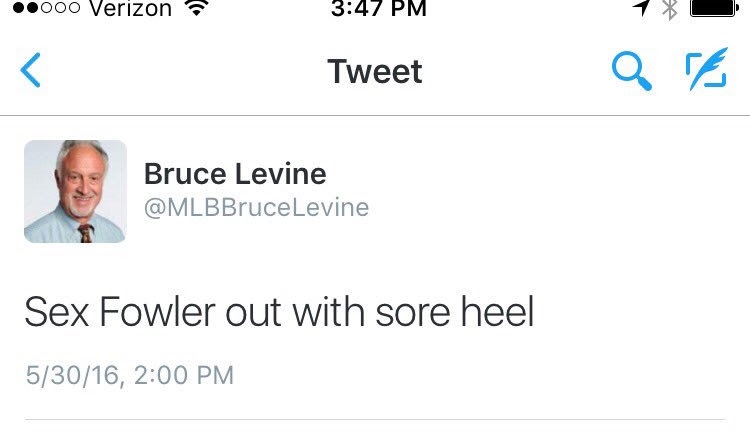
Task: Tap the Wi-Fi signal icon
Action: (x=196, y=9)
